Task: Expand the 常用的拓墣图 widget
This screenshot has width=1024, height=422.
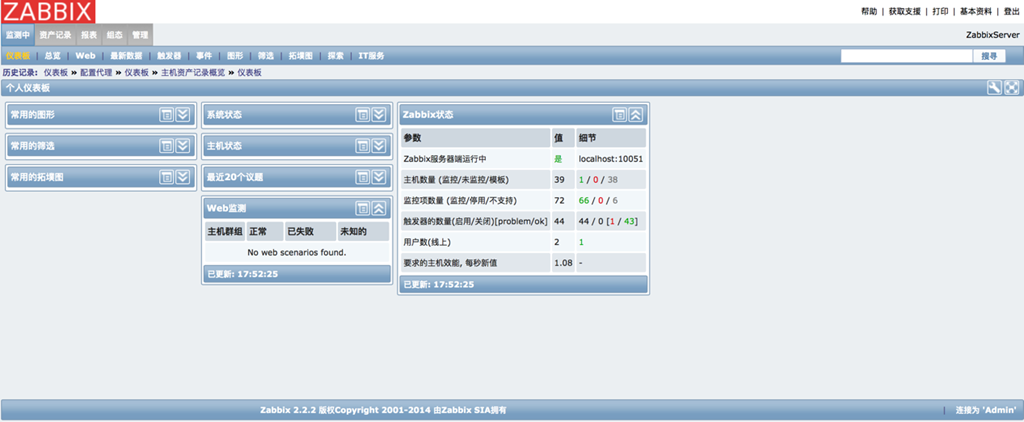Action: pos(183,177)
